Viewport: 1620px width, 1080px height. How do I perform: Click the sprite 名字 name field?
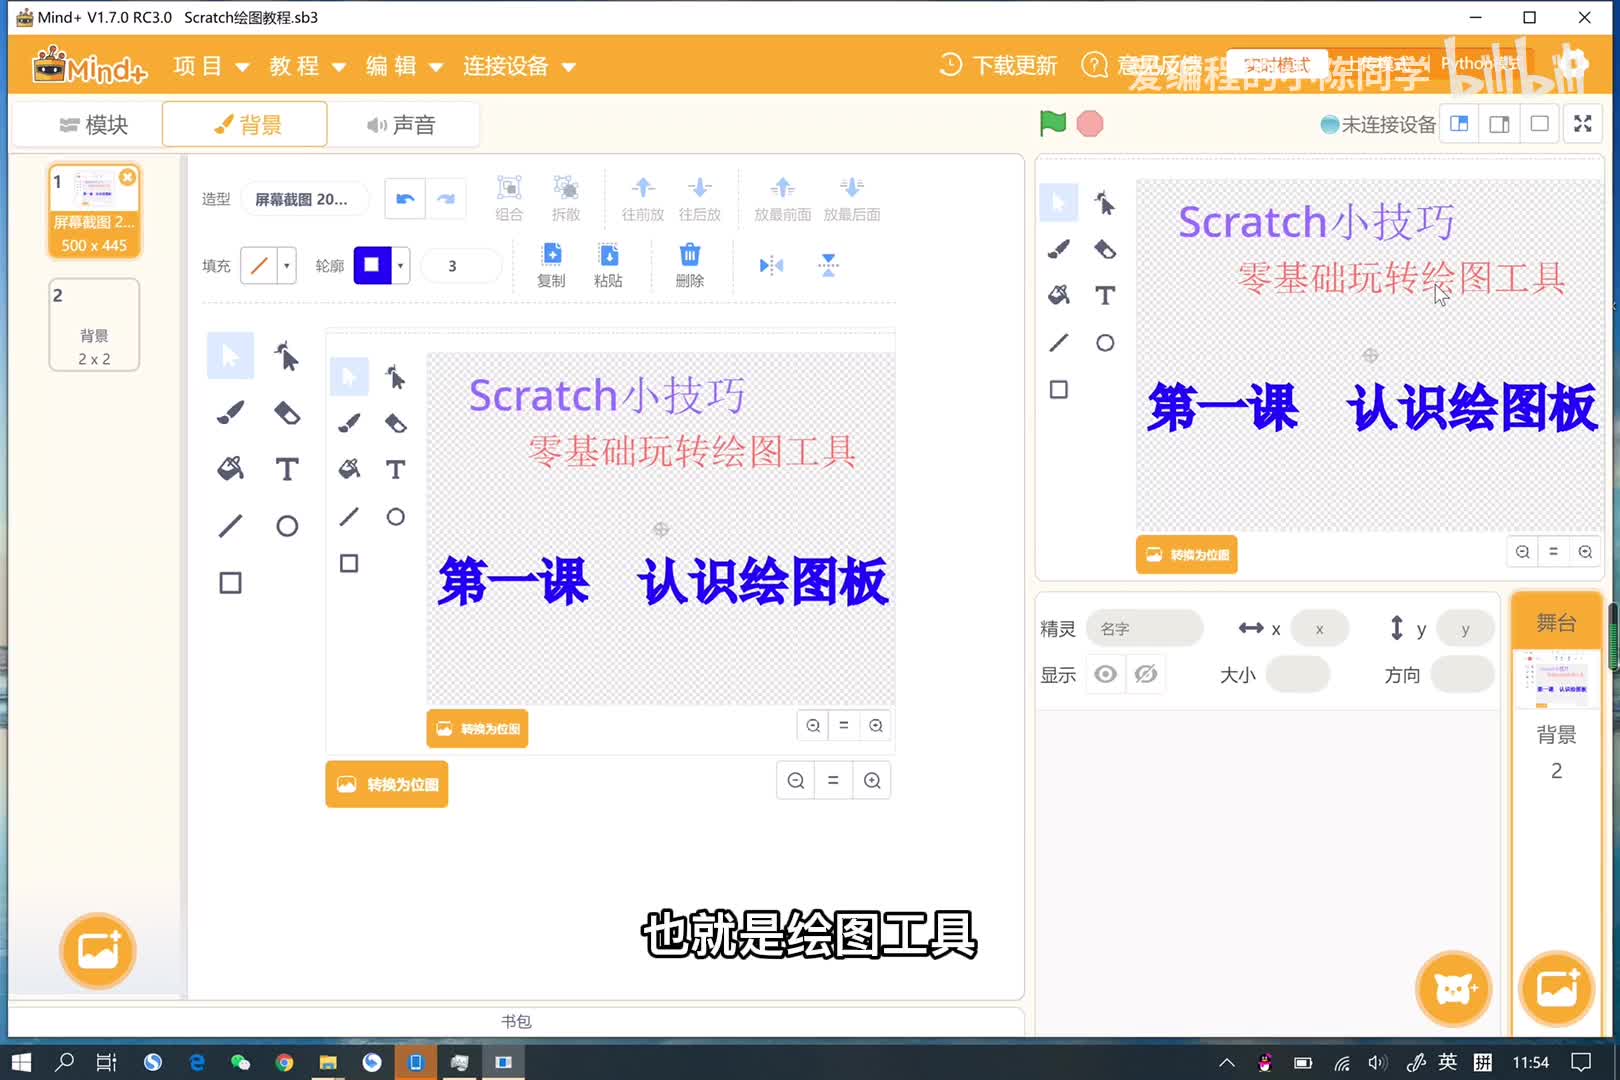point(1145,629)
